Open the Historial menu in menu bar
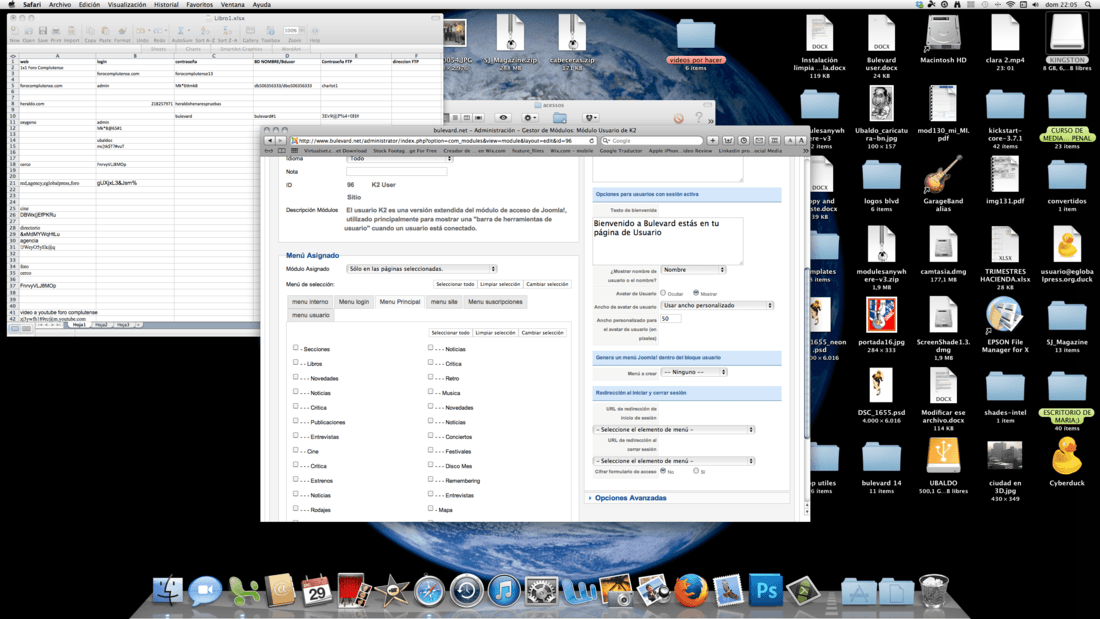 coord(166,5)
